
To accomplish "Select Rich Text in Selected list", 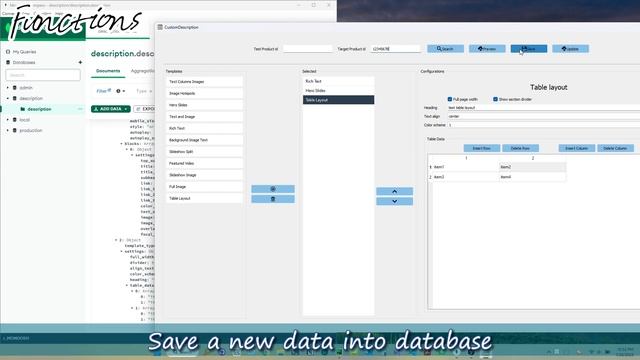I will tap(338, 81).
